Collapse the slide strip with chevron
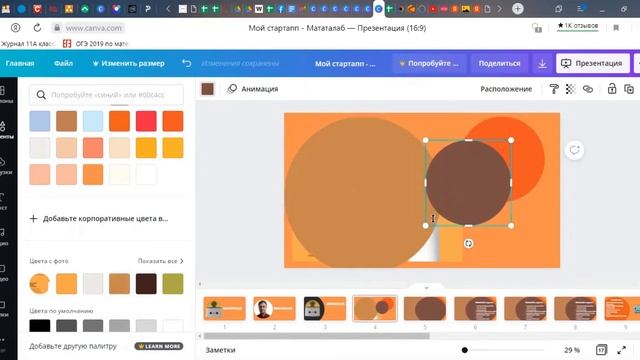Screen dimensions: 640x360 point(426,288)
